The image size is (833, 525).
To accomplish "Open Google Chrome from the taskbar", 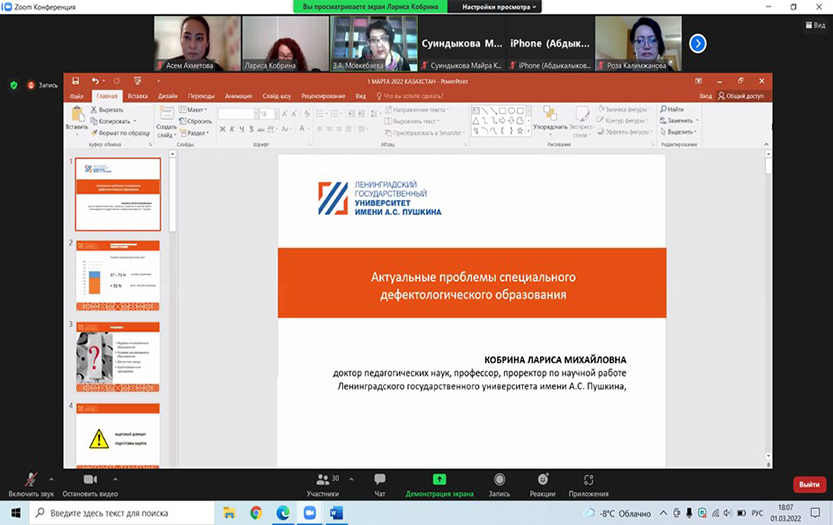I will 256,513.
